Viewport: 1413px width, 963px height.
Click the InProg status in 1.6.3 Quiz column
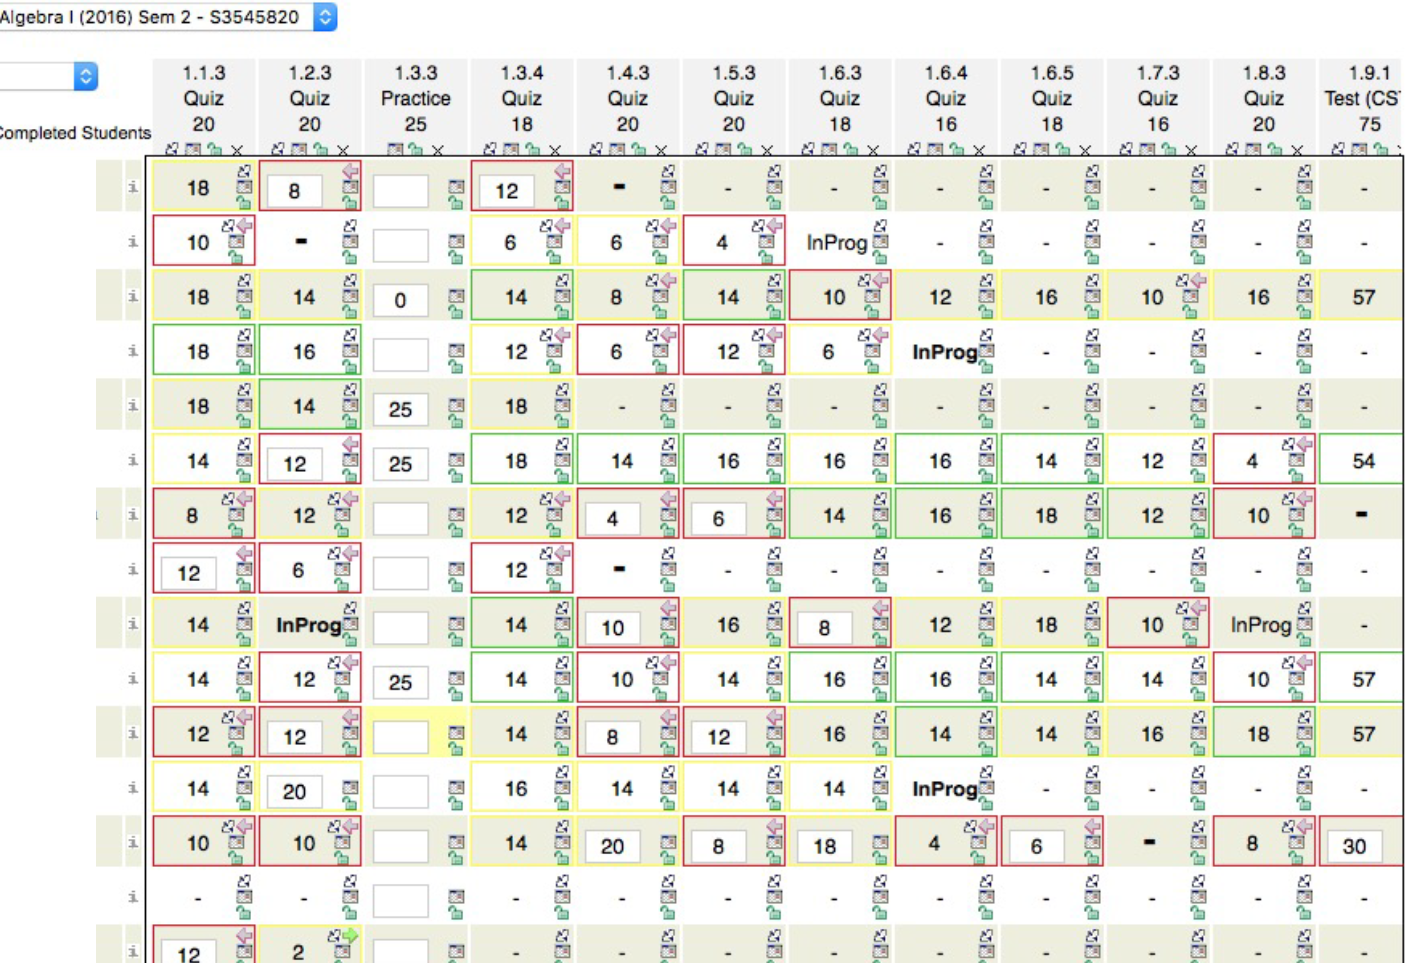837,243
